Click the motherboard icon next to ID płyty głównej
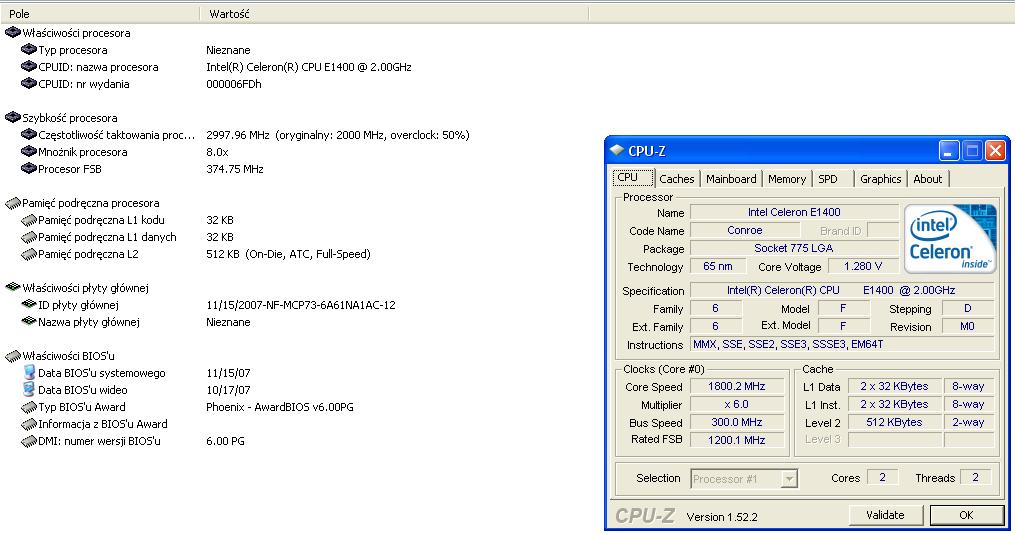This screenshot has height=534, width=1015. 29,305
